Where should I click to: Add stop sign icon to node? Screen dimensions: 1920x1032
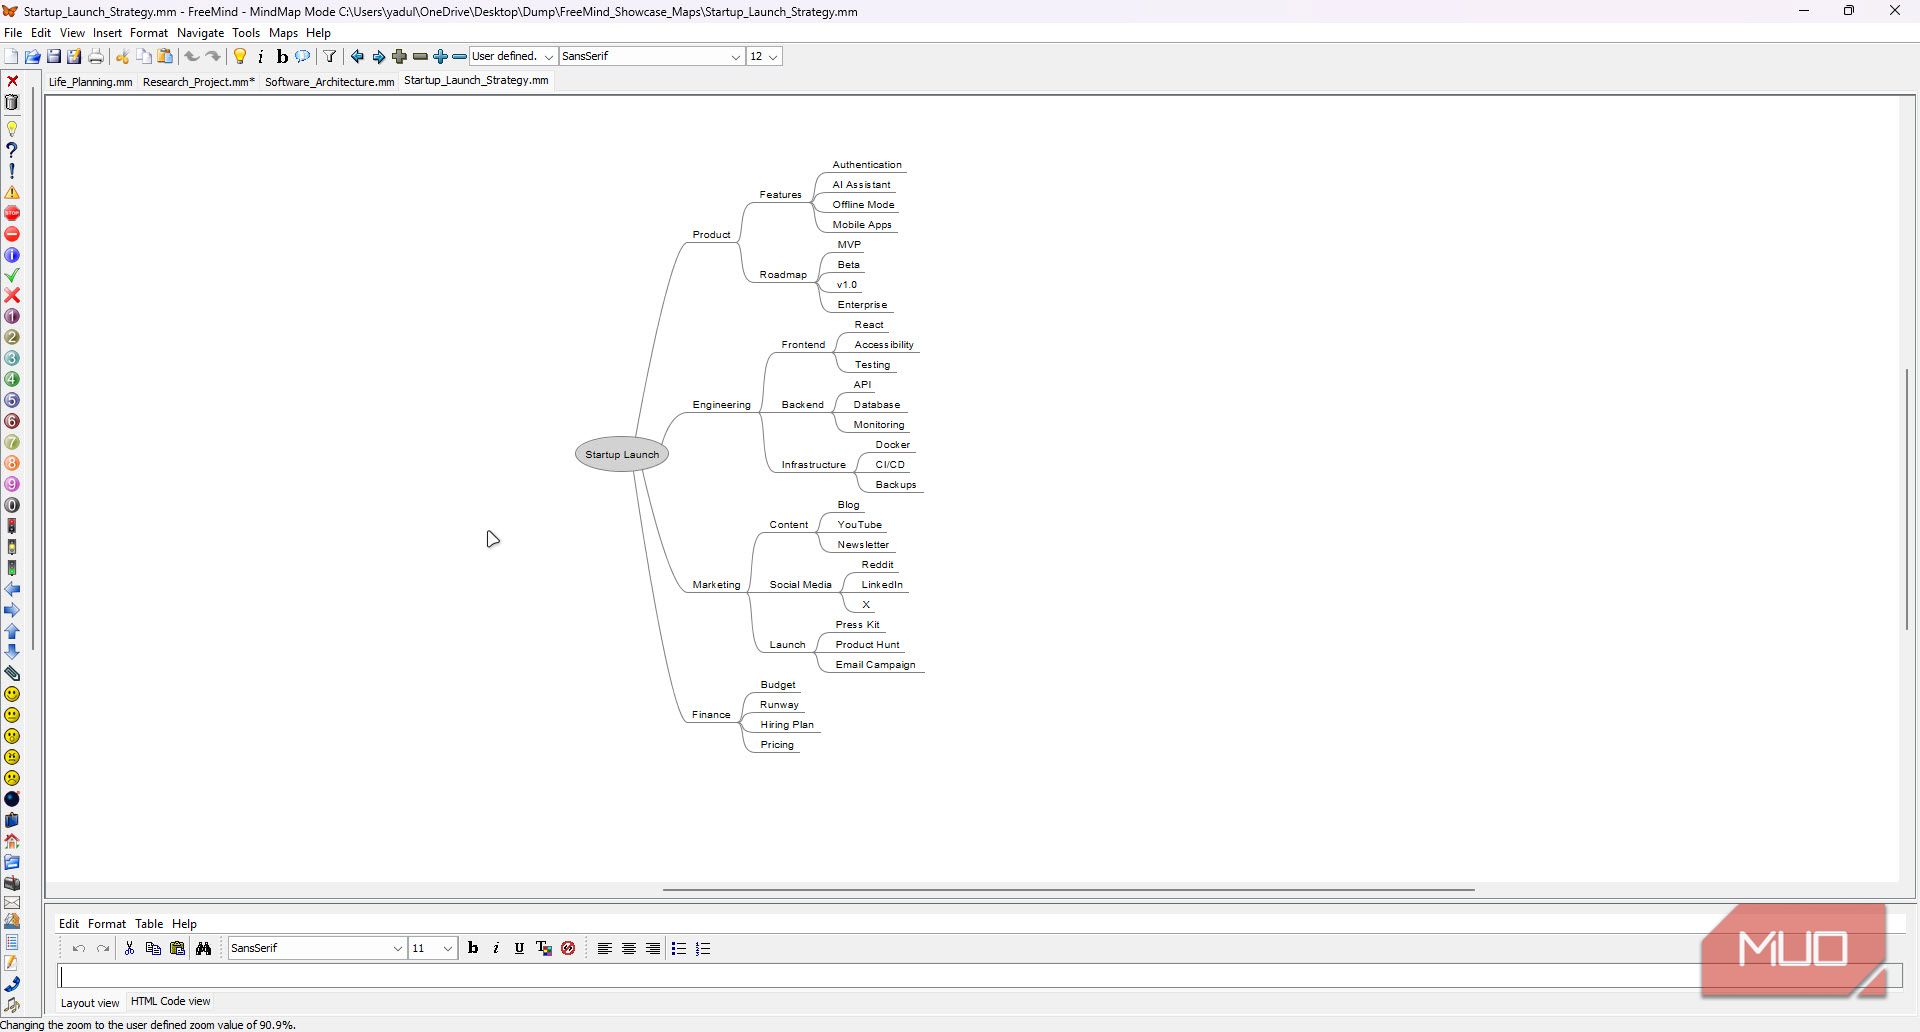[12, 213]
